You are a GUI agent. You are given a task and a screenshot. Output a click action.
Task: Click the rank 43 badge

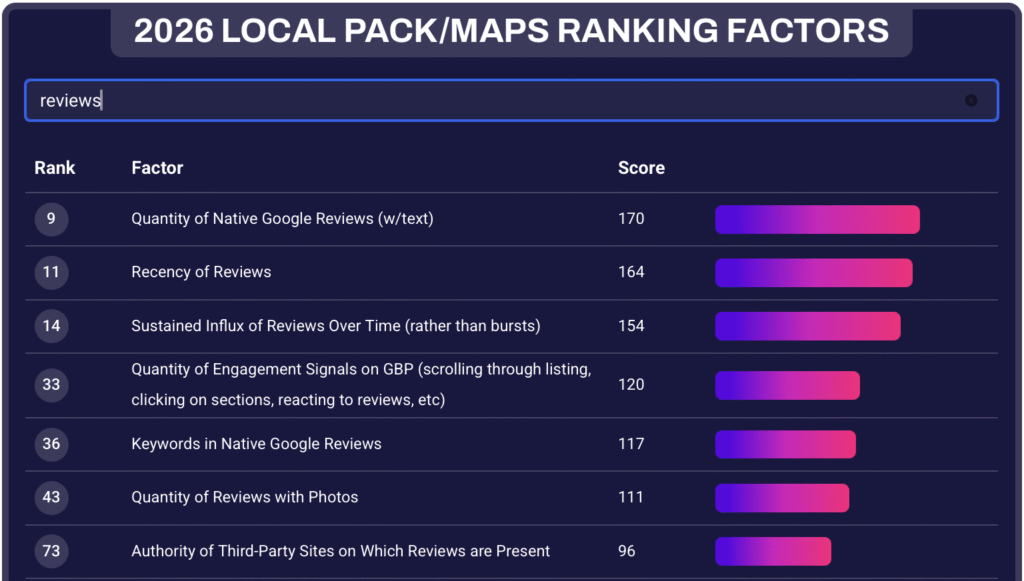tap(51, 497)
